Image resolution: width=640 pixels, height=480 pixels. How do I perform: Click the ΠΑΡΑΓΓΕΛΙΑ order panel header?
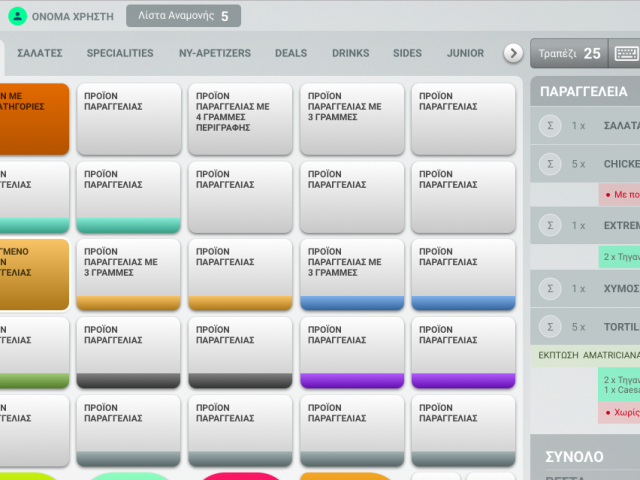point(585,91)
